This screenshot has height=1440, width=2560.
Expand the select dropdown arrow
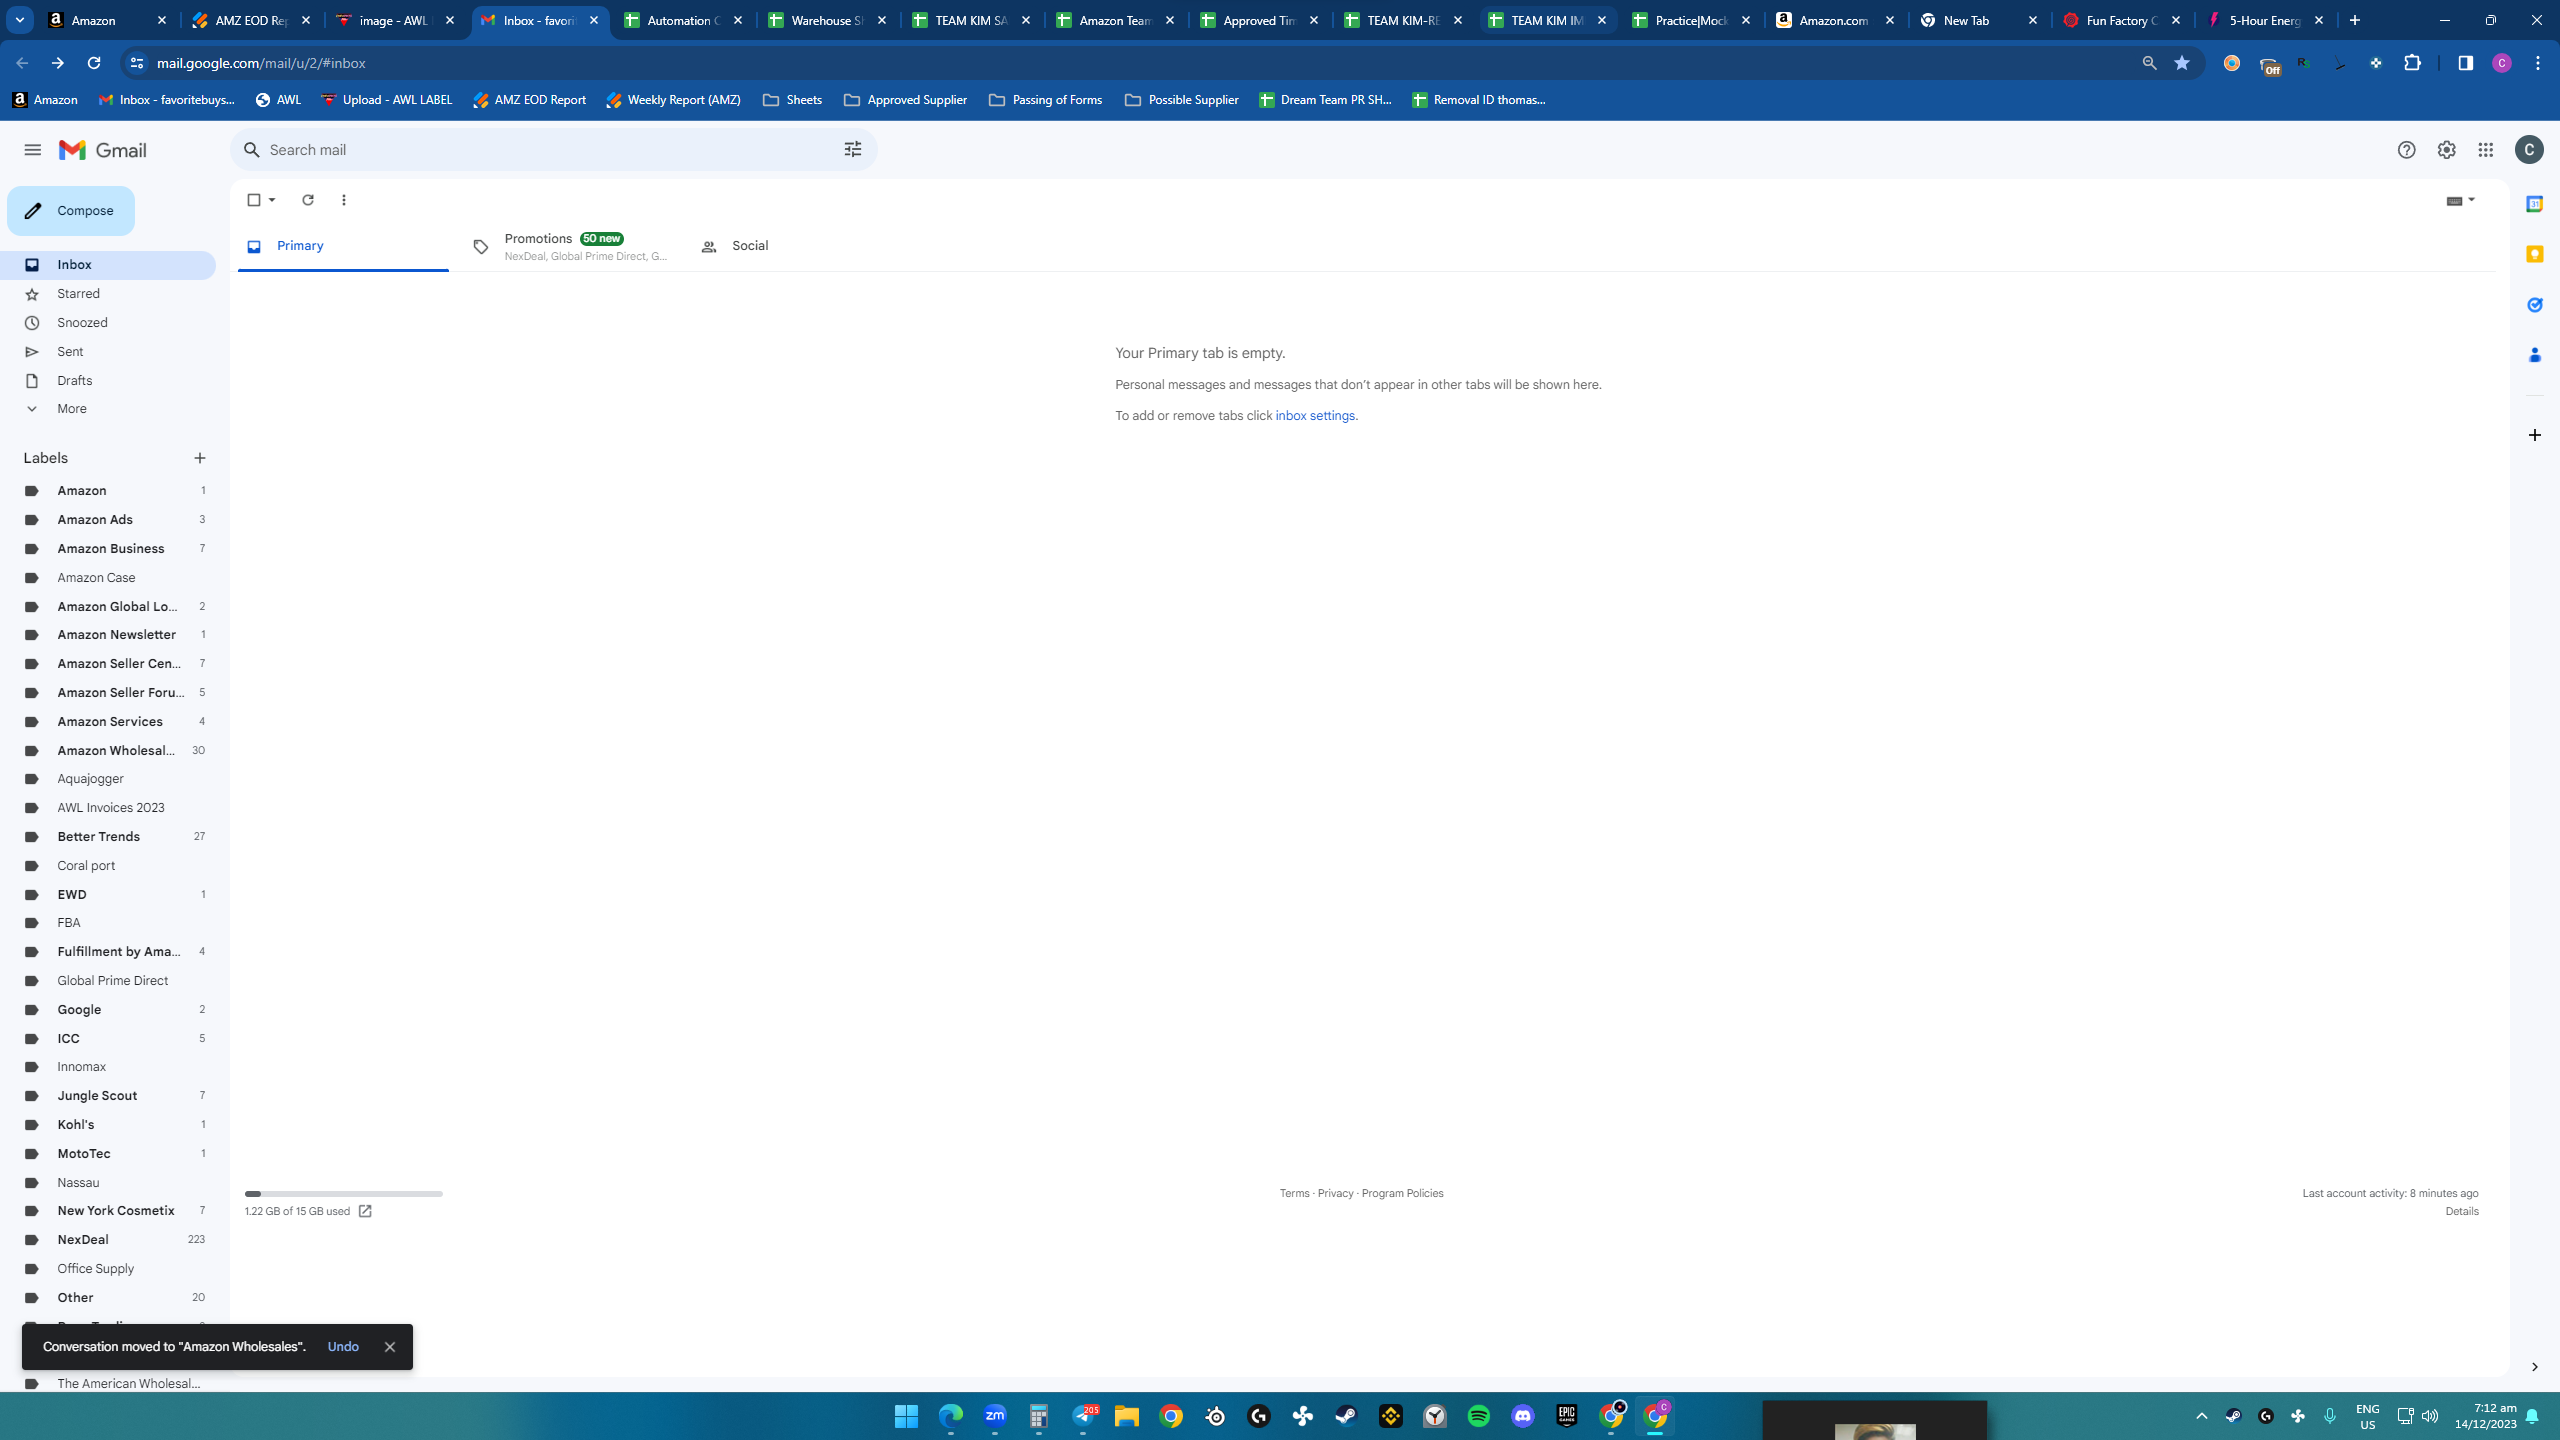coord(272,200)
